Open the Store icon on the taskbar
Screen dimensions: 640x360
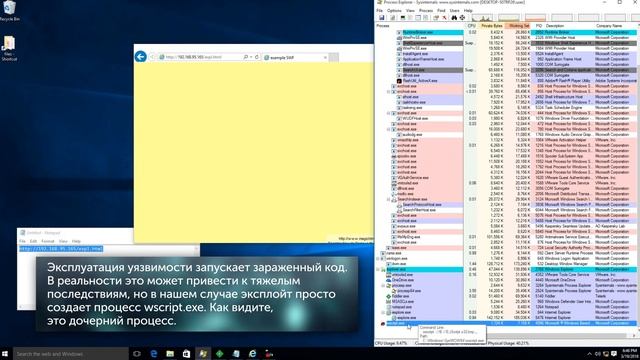click(187, 354)
